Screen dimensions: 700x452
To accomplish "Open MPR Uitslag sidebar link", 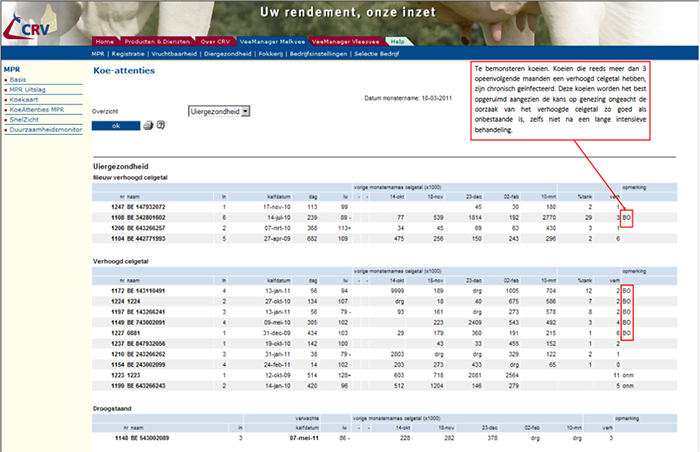I will pyautogui.click(x=29, y=88).
